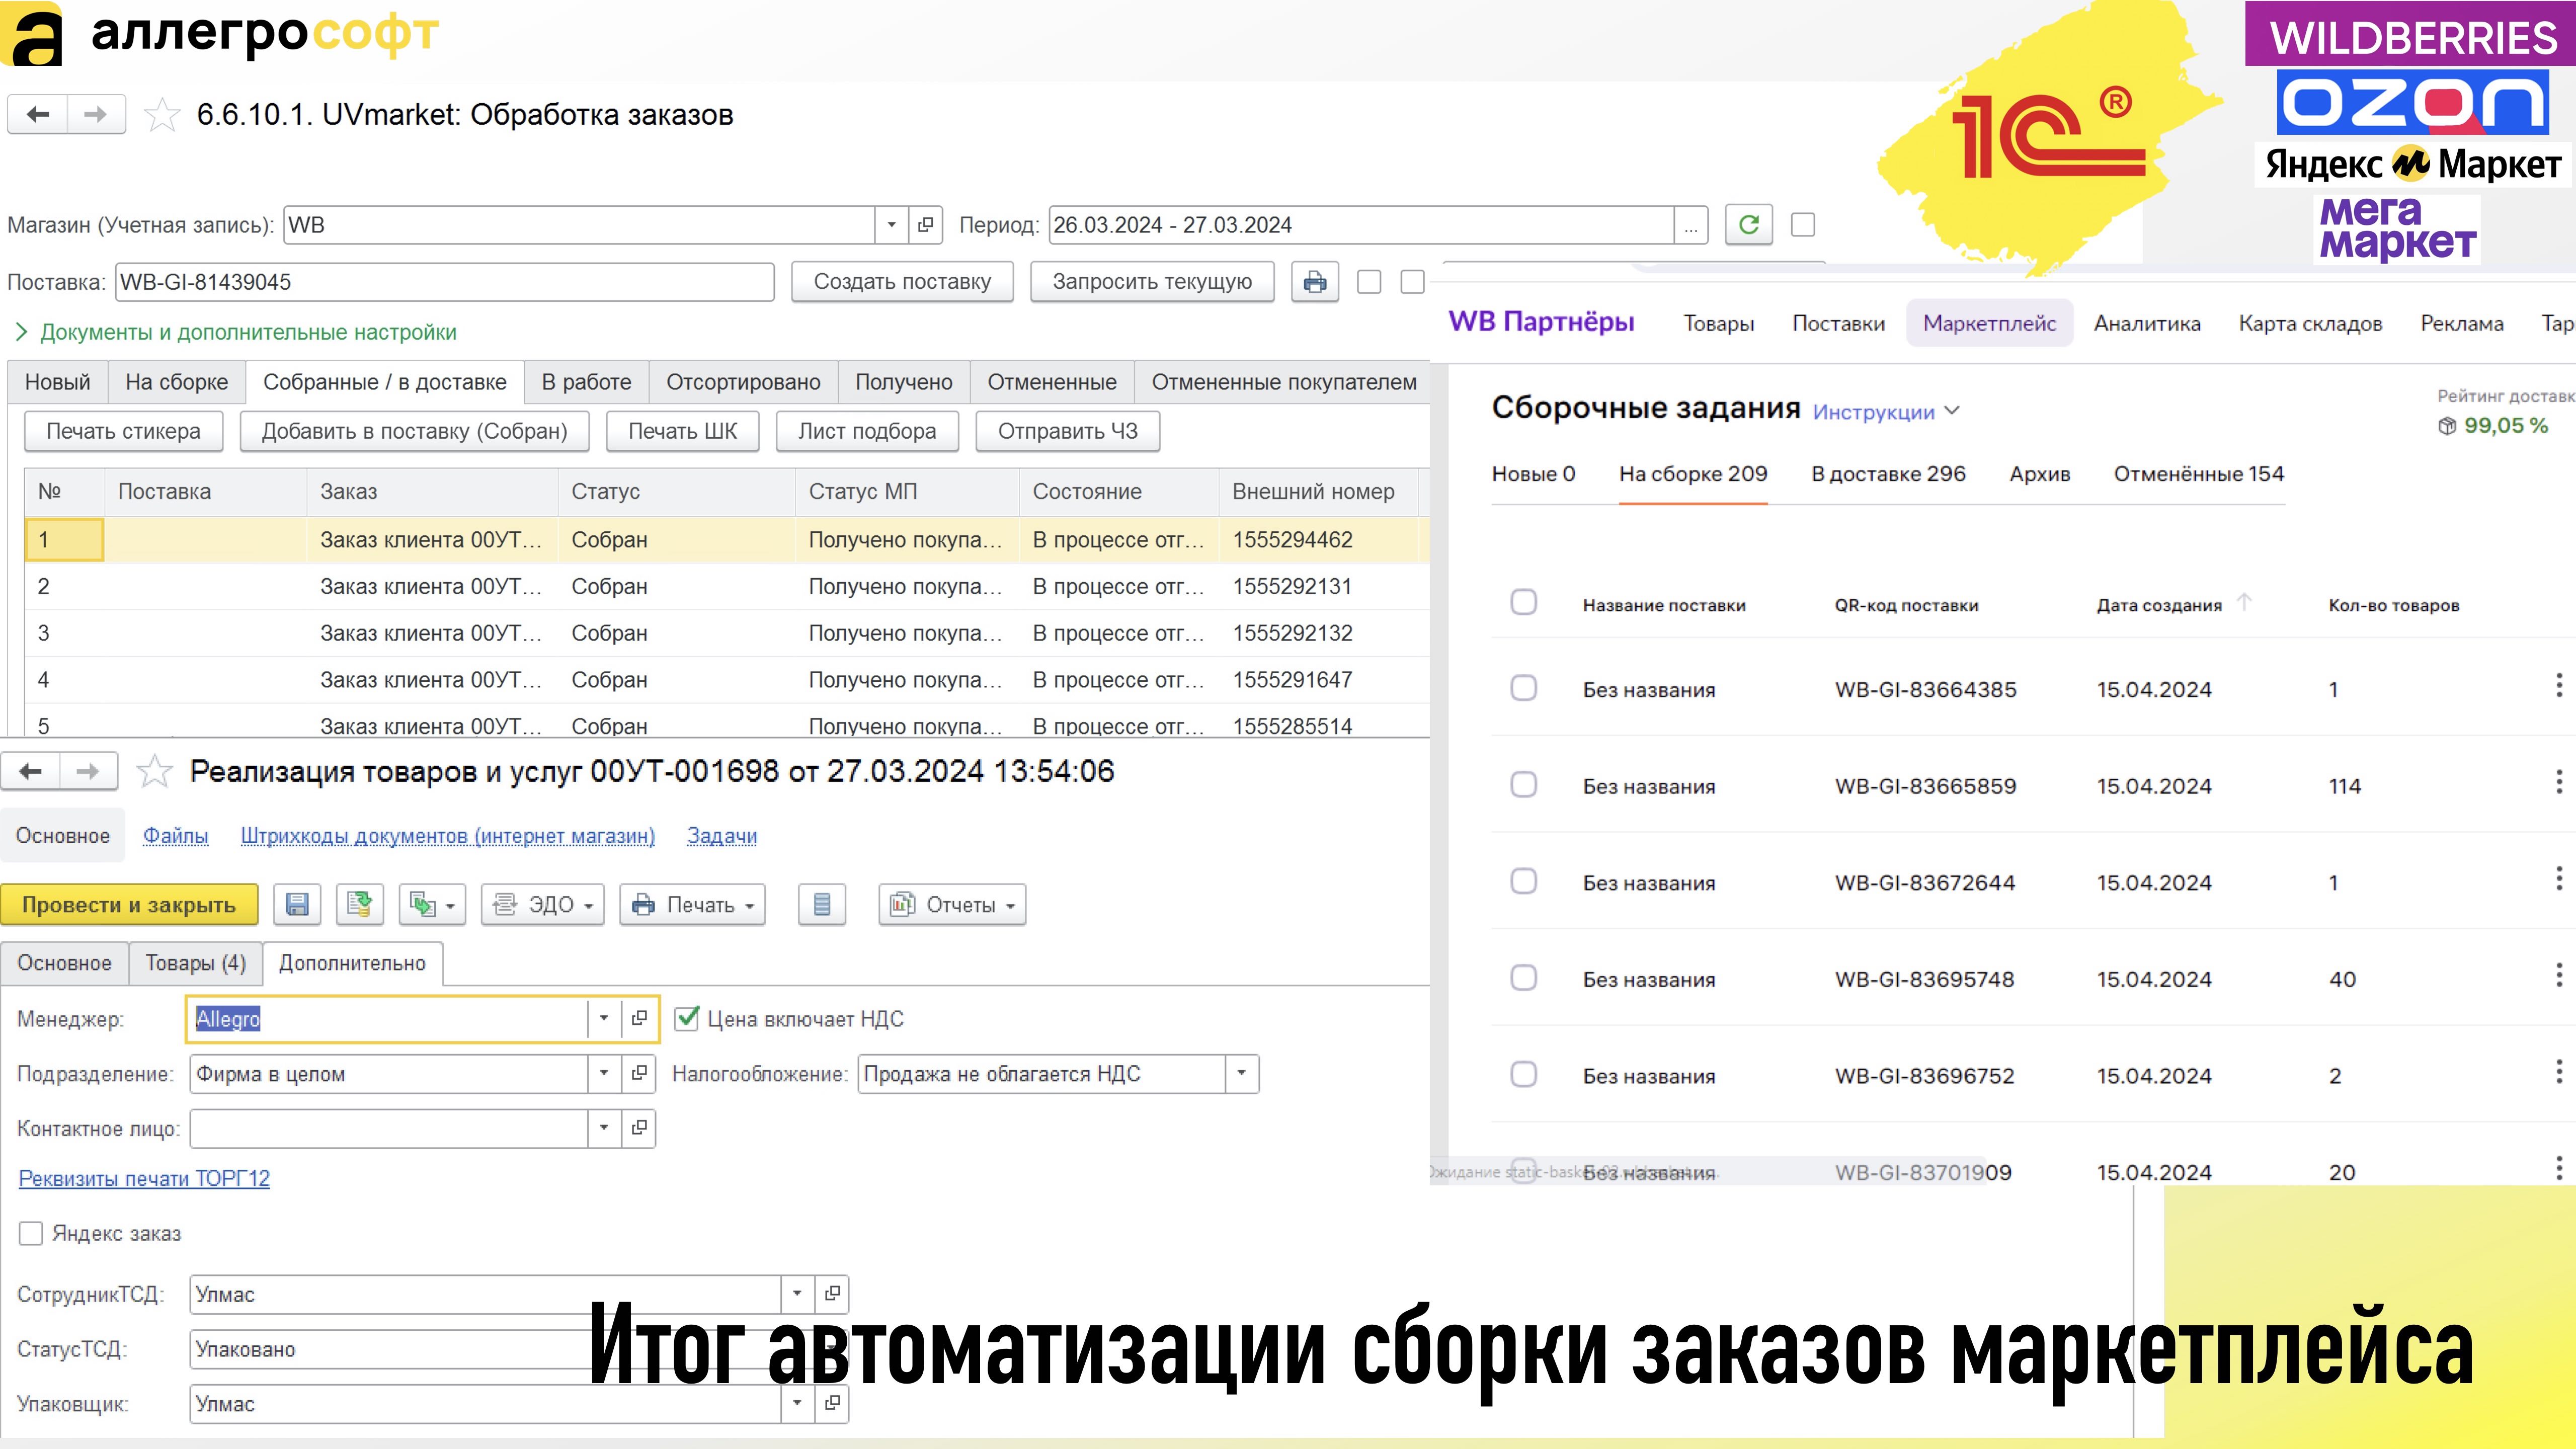Toggle the checkbox to the right of refresh
The image size is (2576, 1449).
pyautogui.click(x=1803, y=225)
